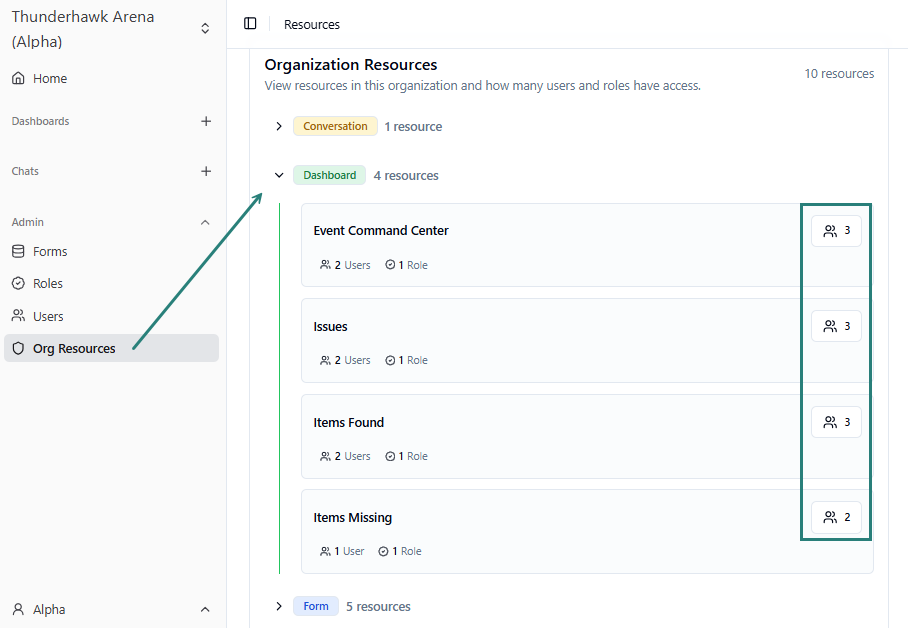Expand the Conversation resources section
This screenshot has width=908, height=628.
(279, 125)
